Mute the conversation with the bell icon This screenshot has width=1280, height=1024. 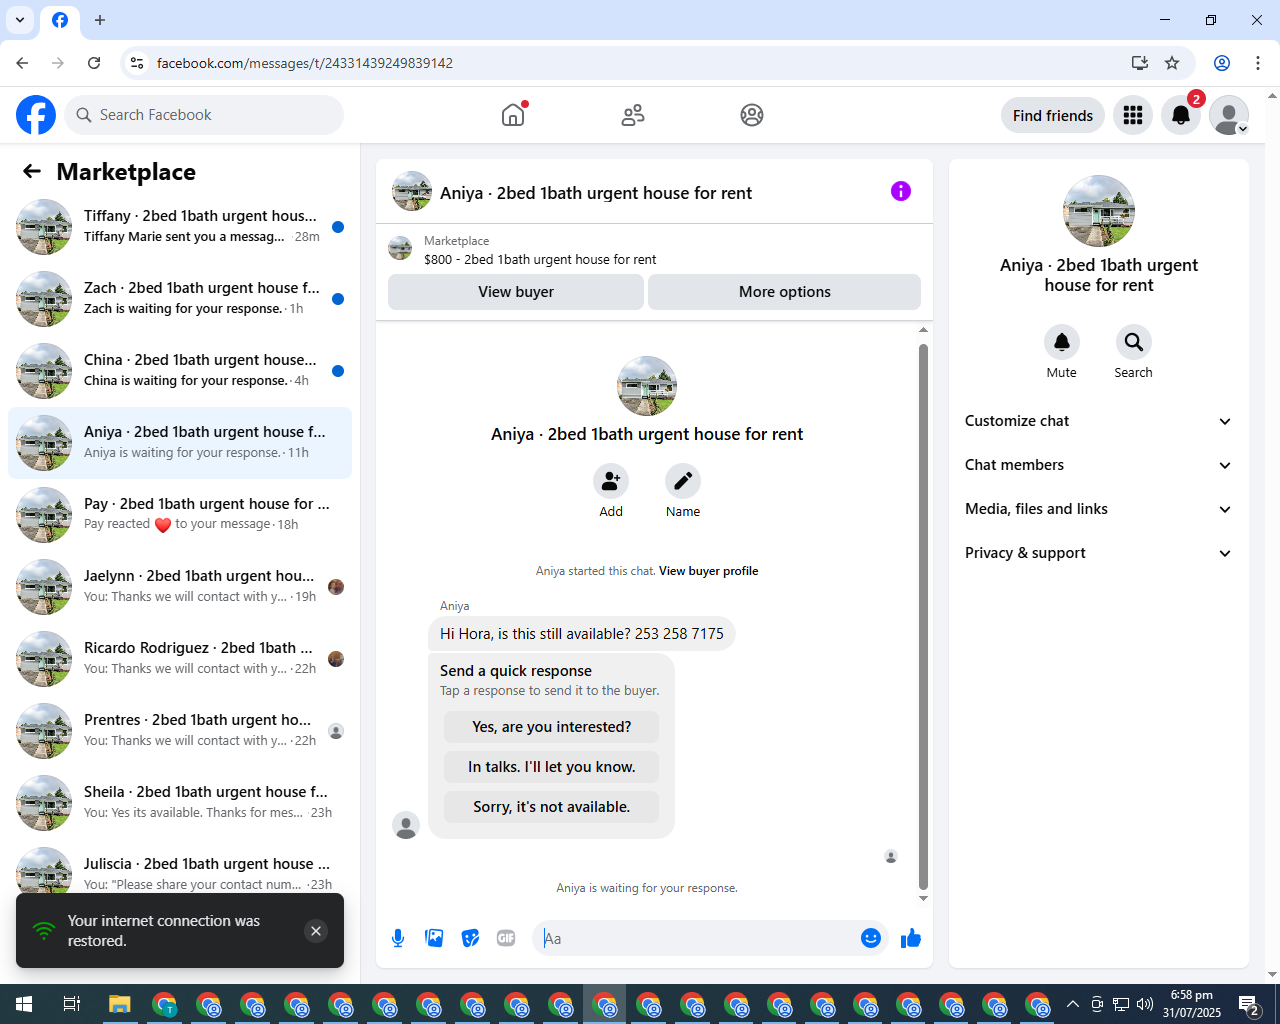[x=1062, y=342]
